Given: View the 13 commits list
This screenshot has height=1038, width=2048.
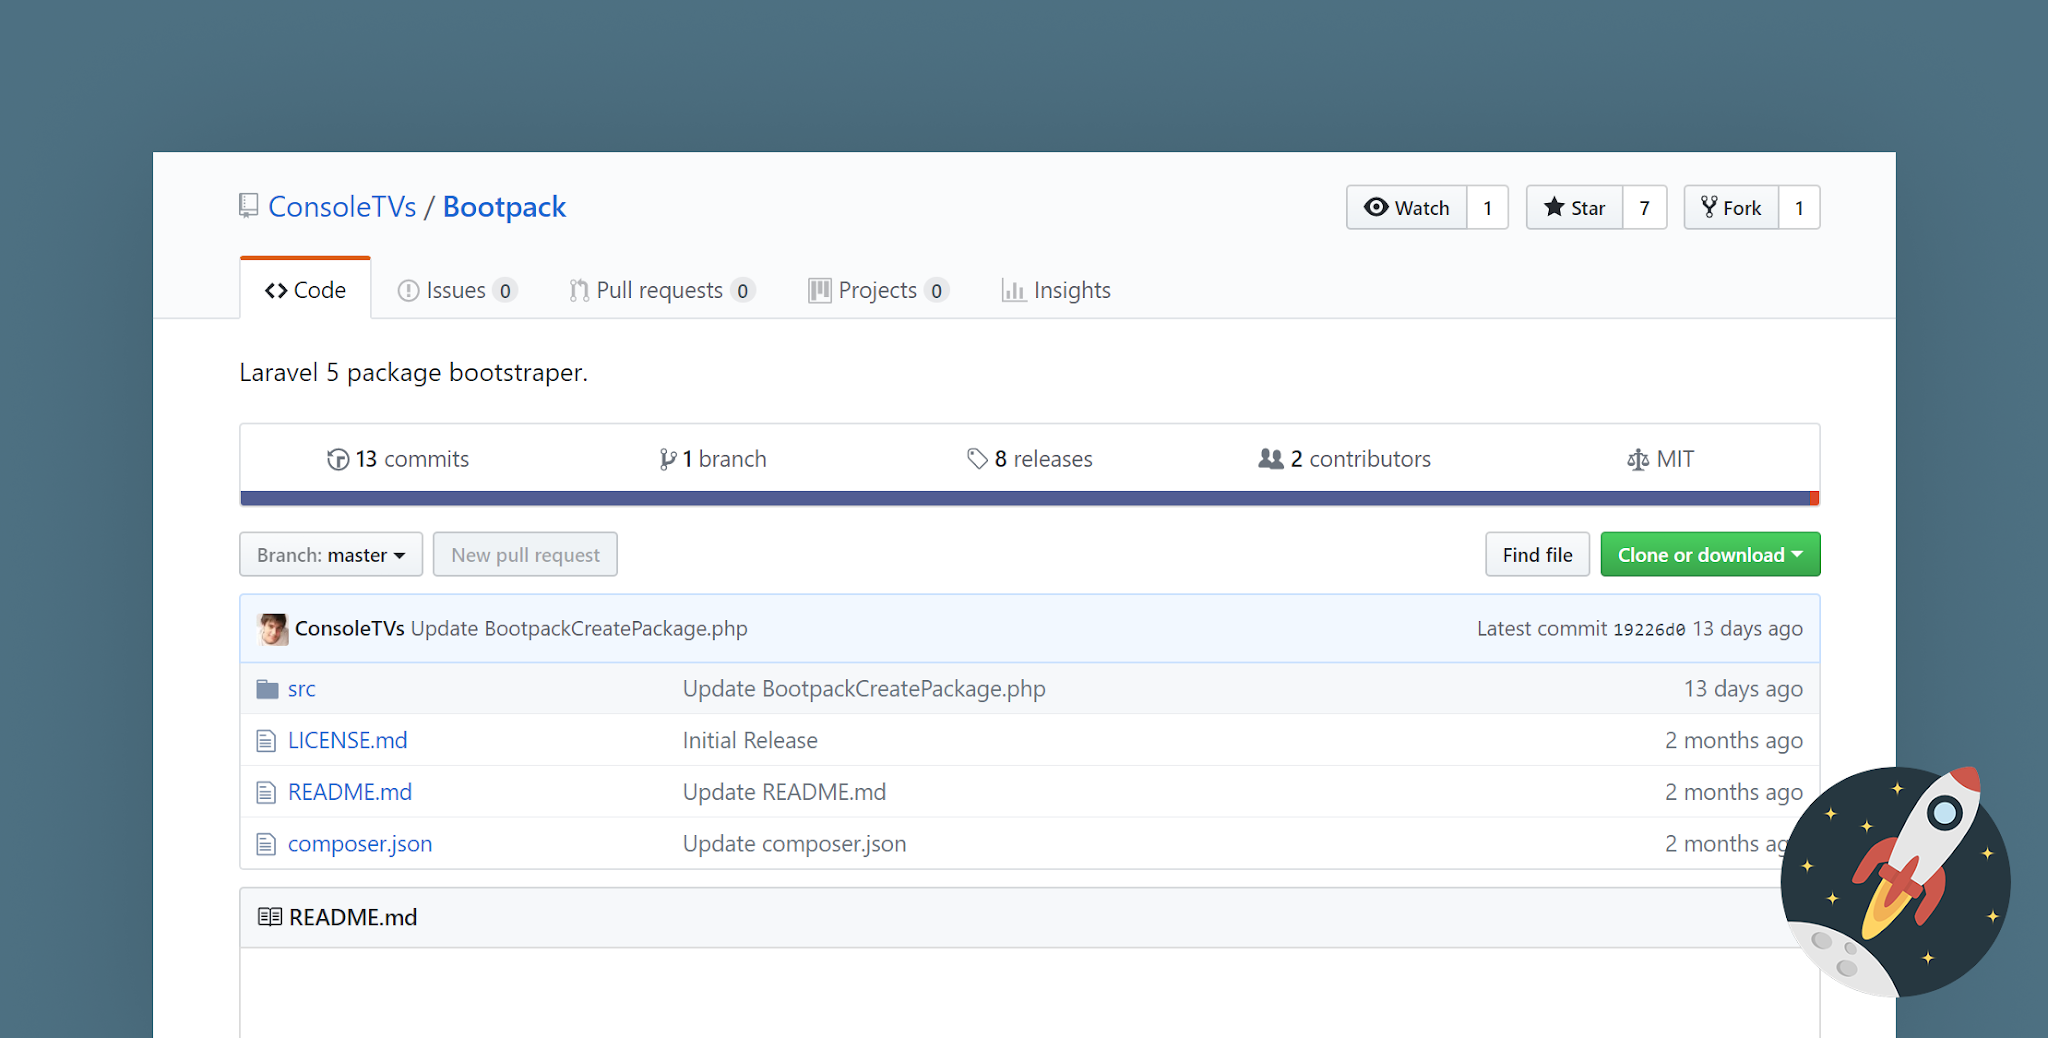Looking at the screenshot, I should [x=398, y=459].
